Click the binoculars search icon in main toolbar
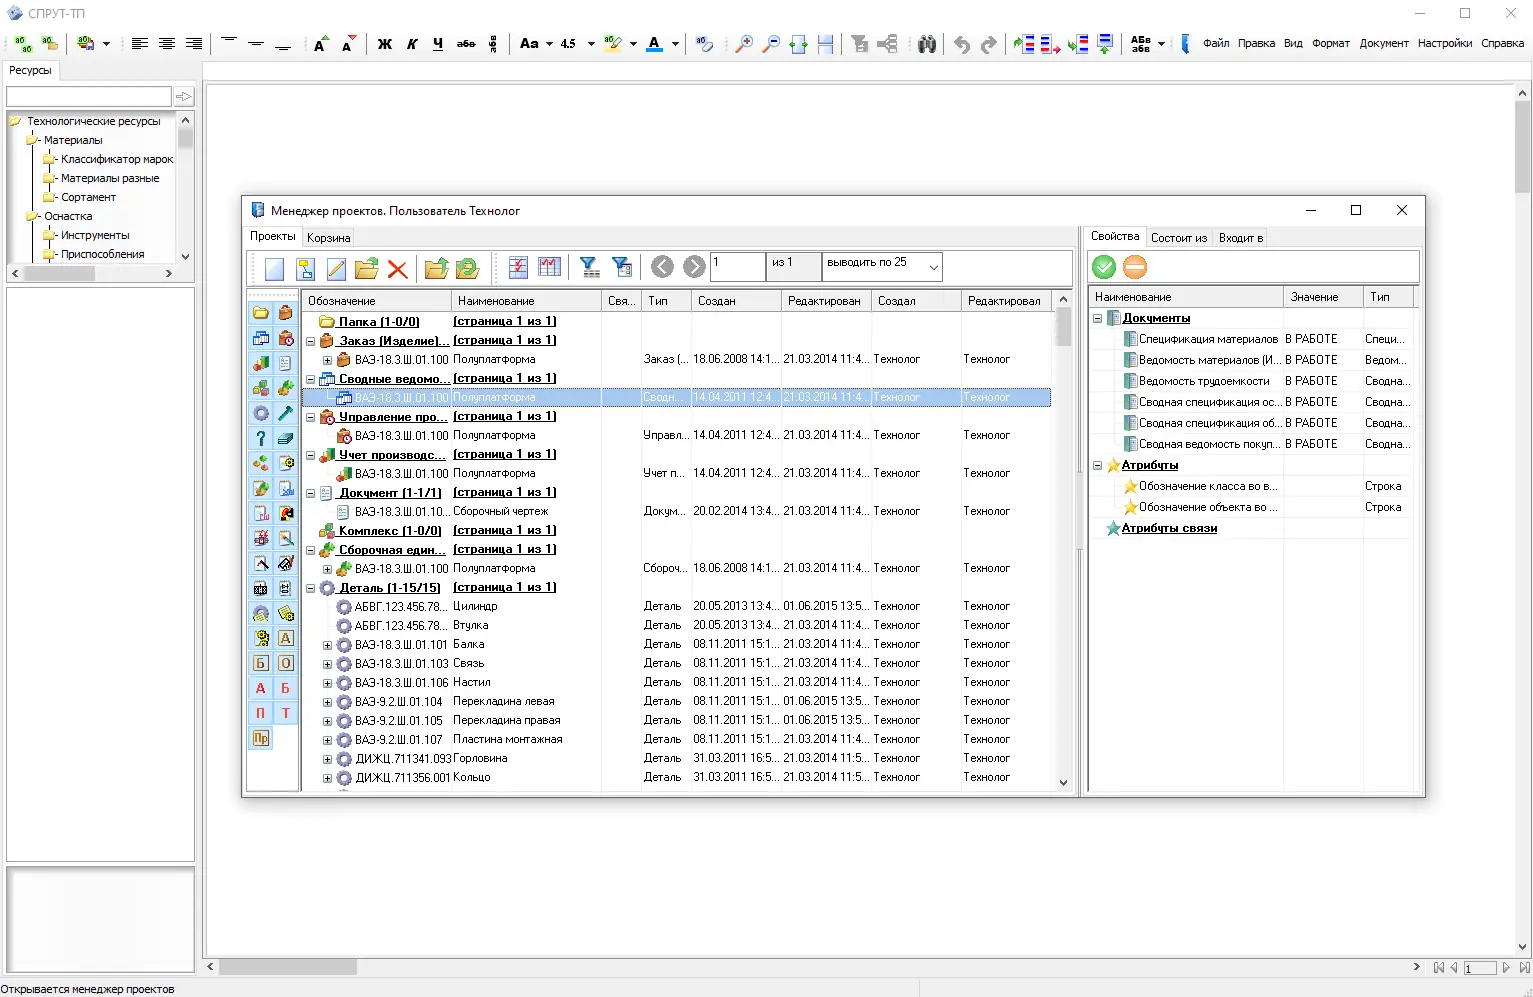 927,44
